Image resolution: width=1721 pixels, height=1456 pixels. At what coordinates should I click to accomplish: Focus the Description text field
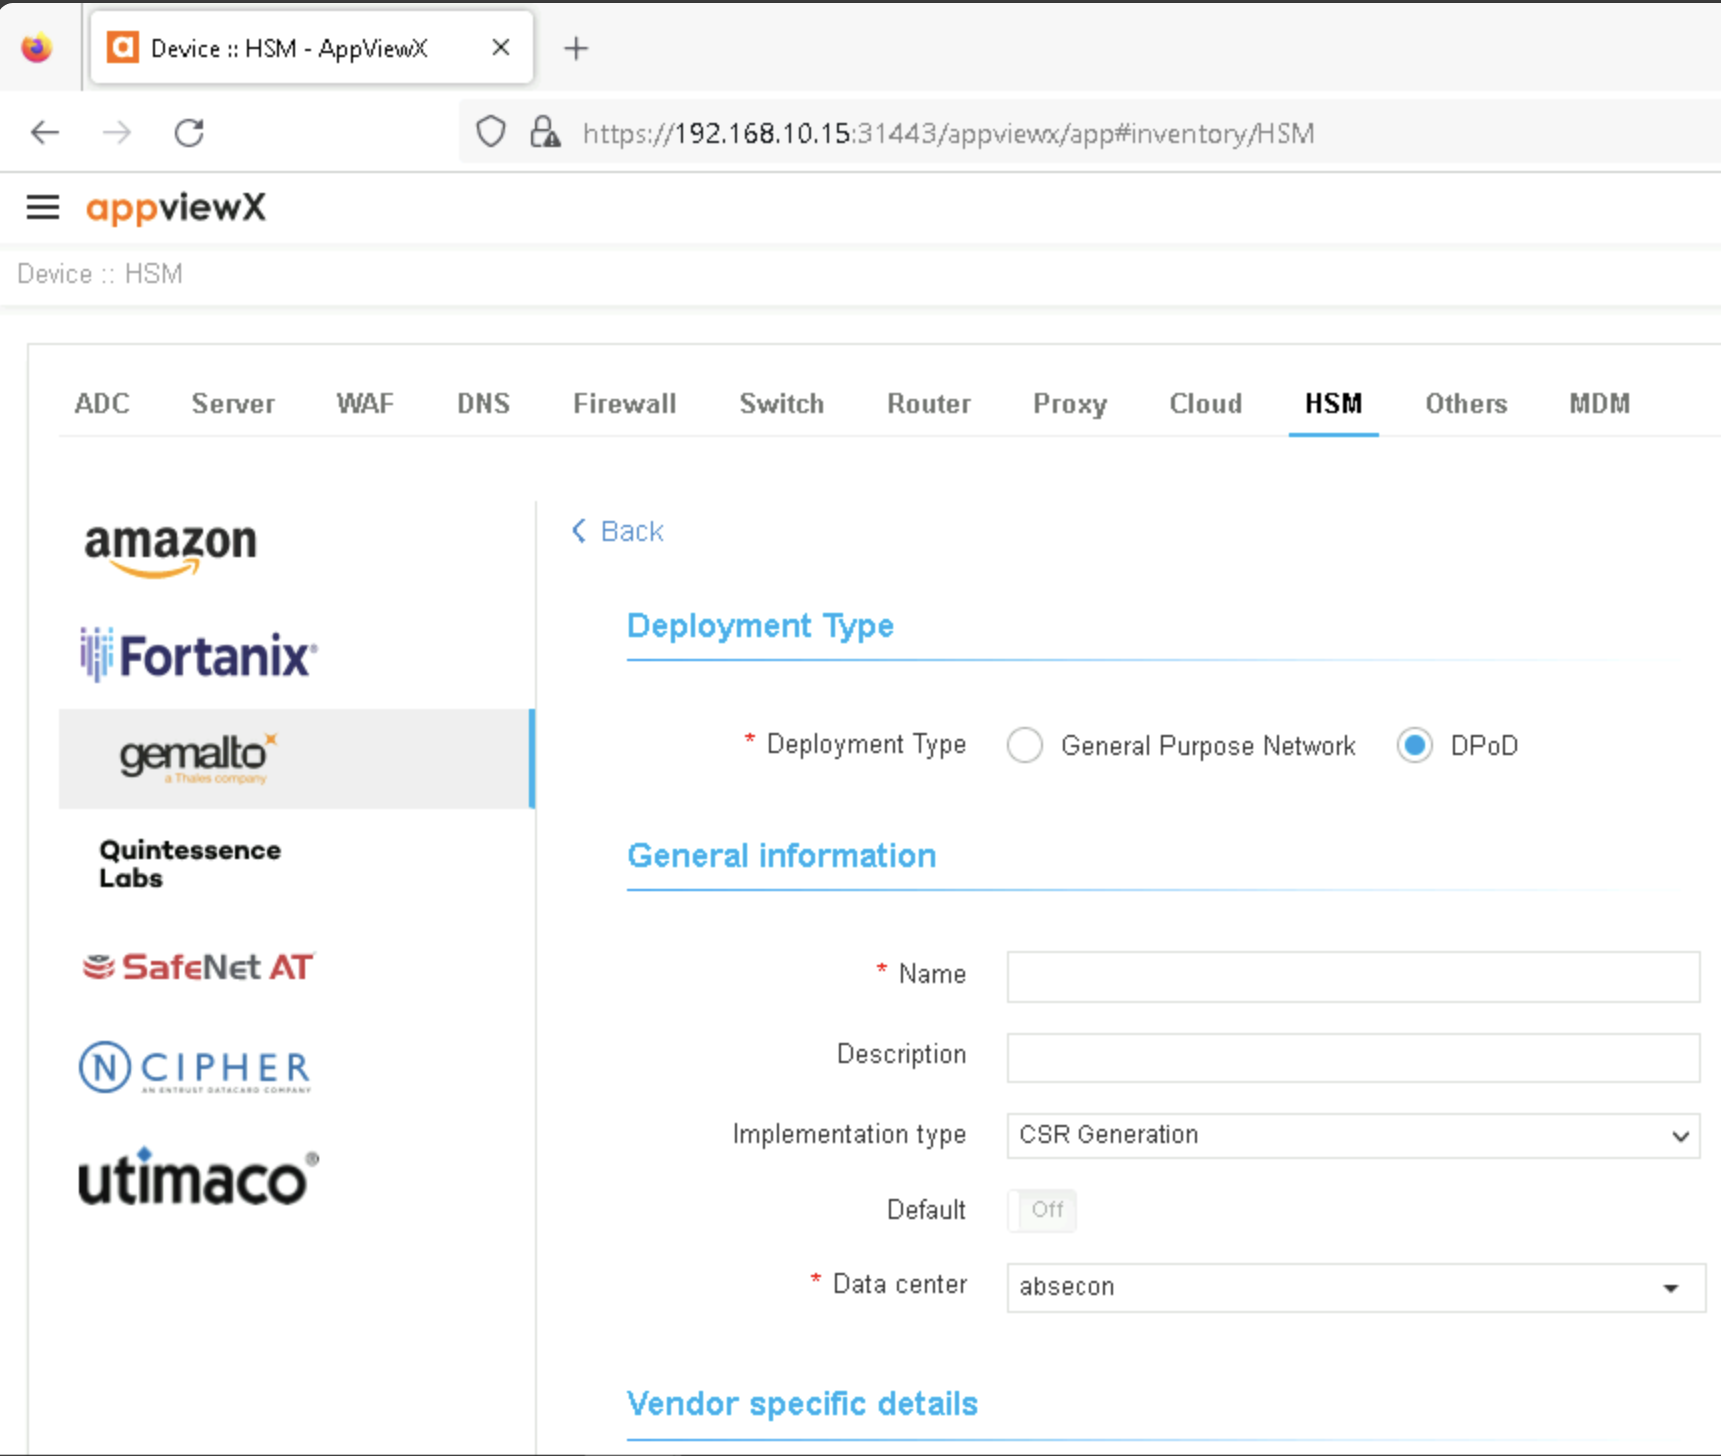point(1352,1057)
